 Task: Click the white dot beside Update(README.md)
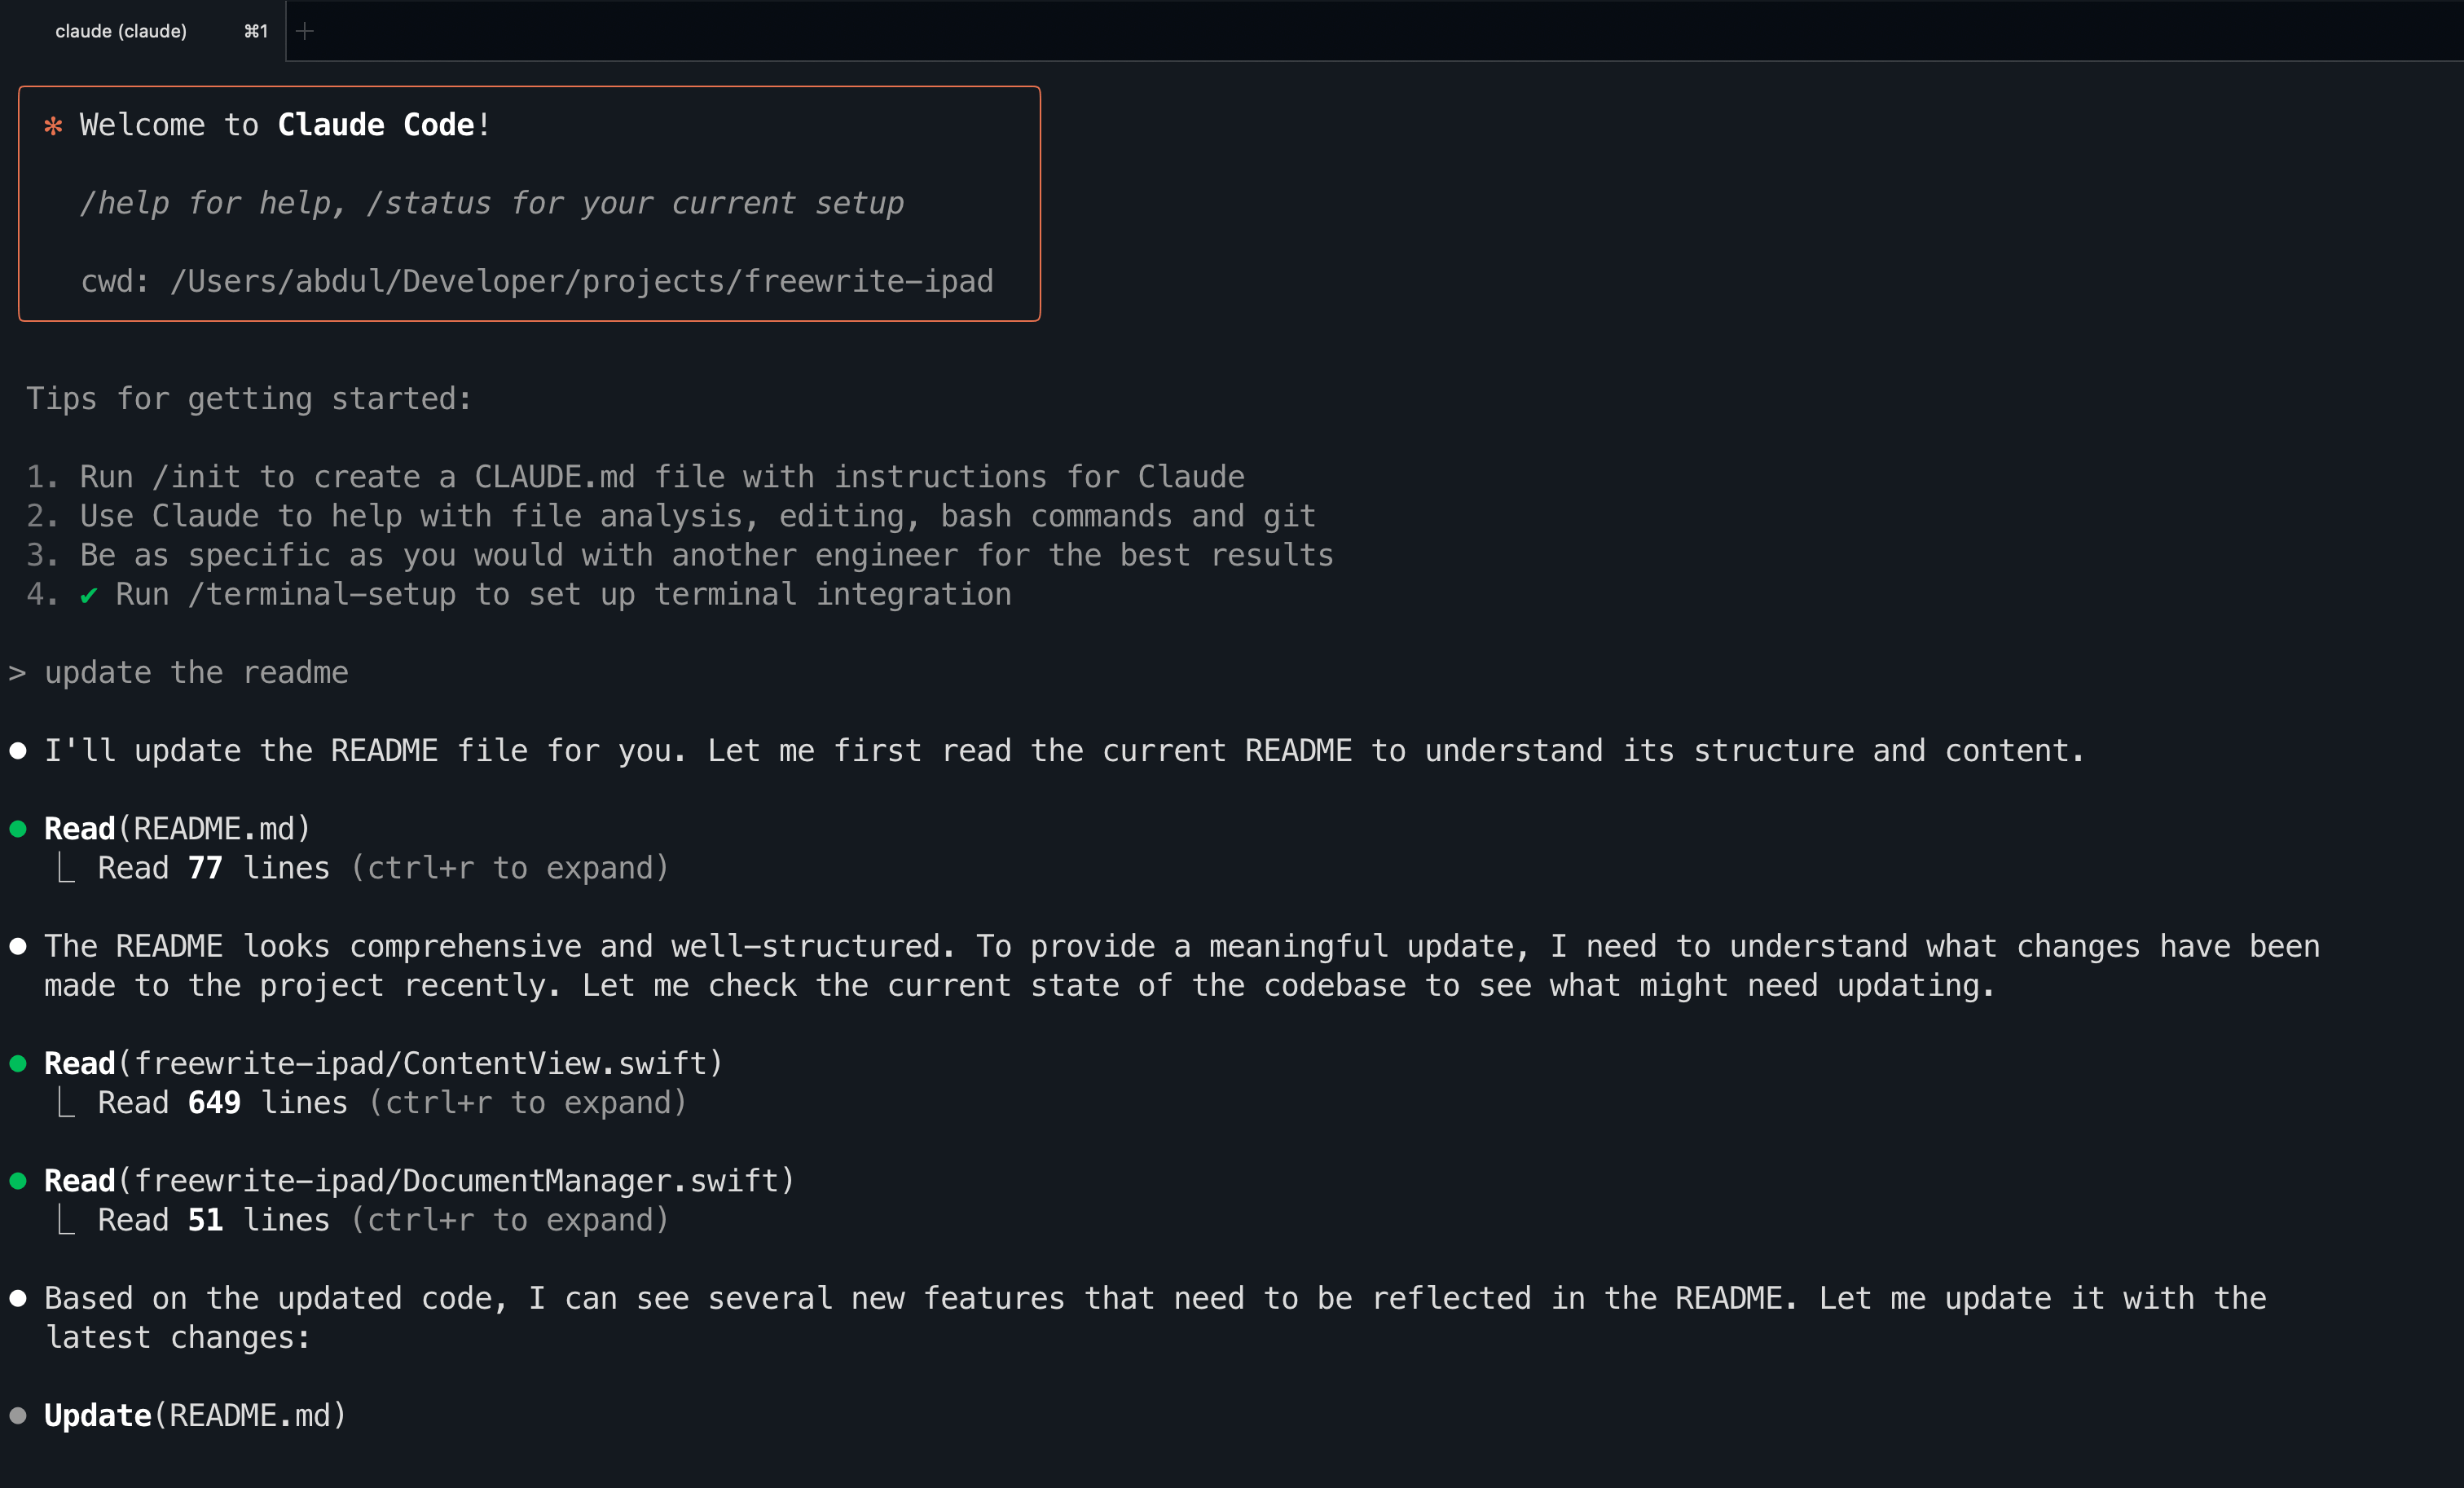(19, 1413)
